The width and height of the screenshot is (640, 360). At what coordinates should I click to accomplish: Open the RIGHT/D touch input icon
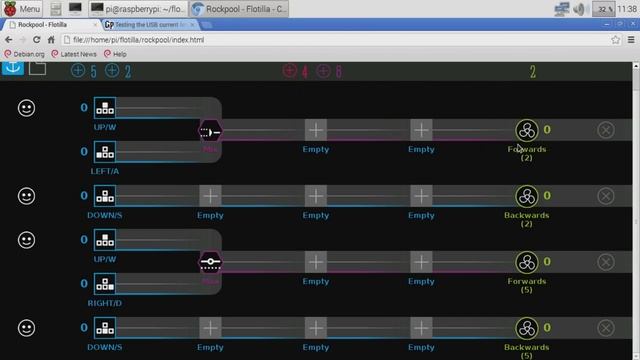pos(105,284)
